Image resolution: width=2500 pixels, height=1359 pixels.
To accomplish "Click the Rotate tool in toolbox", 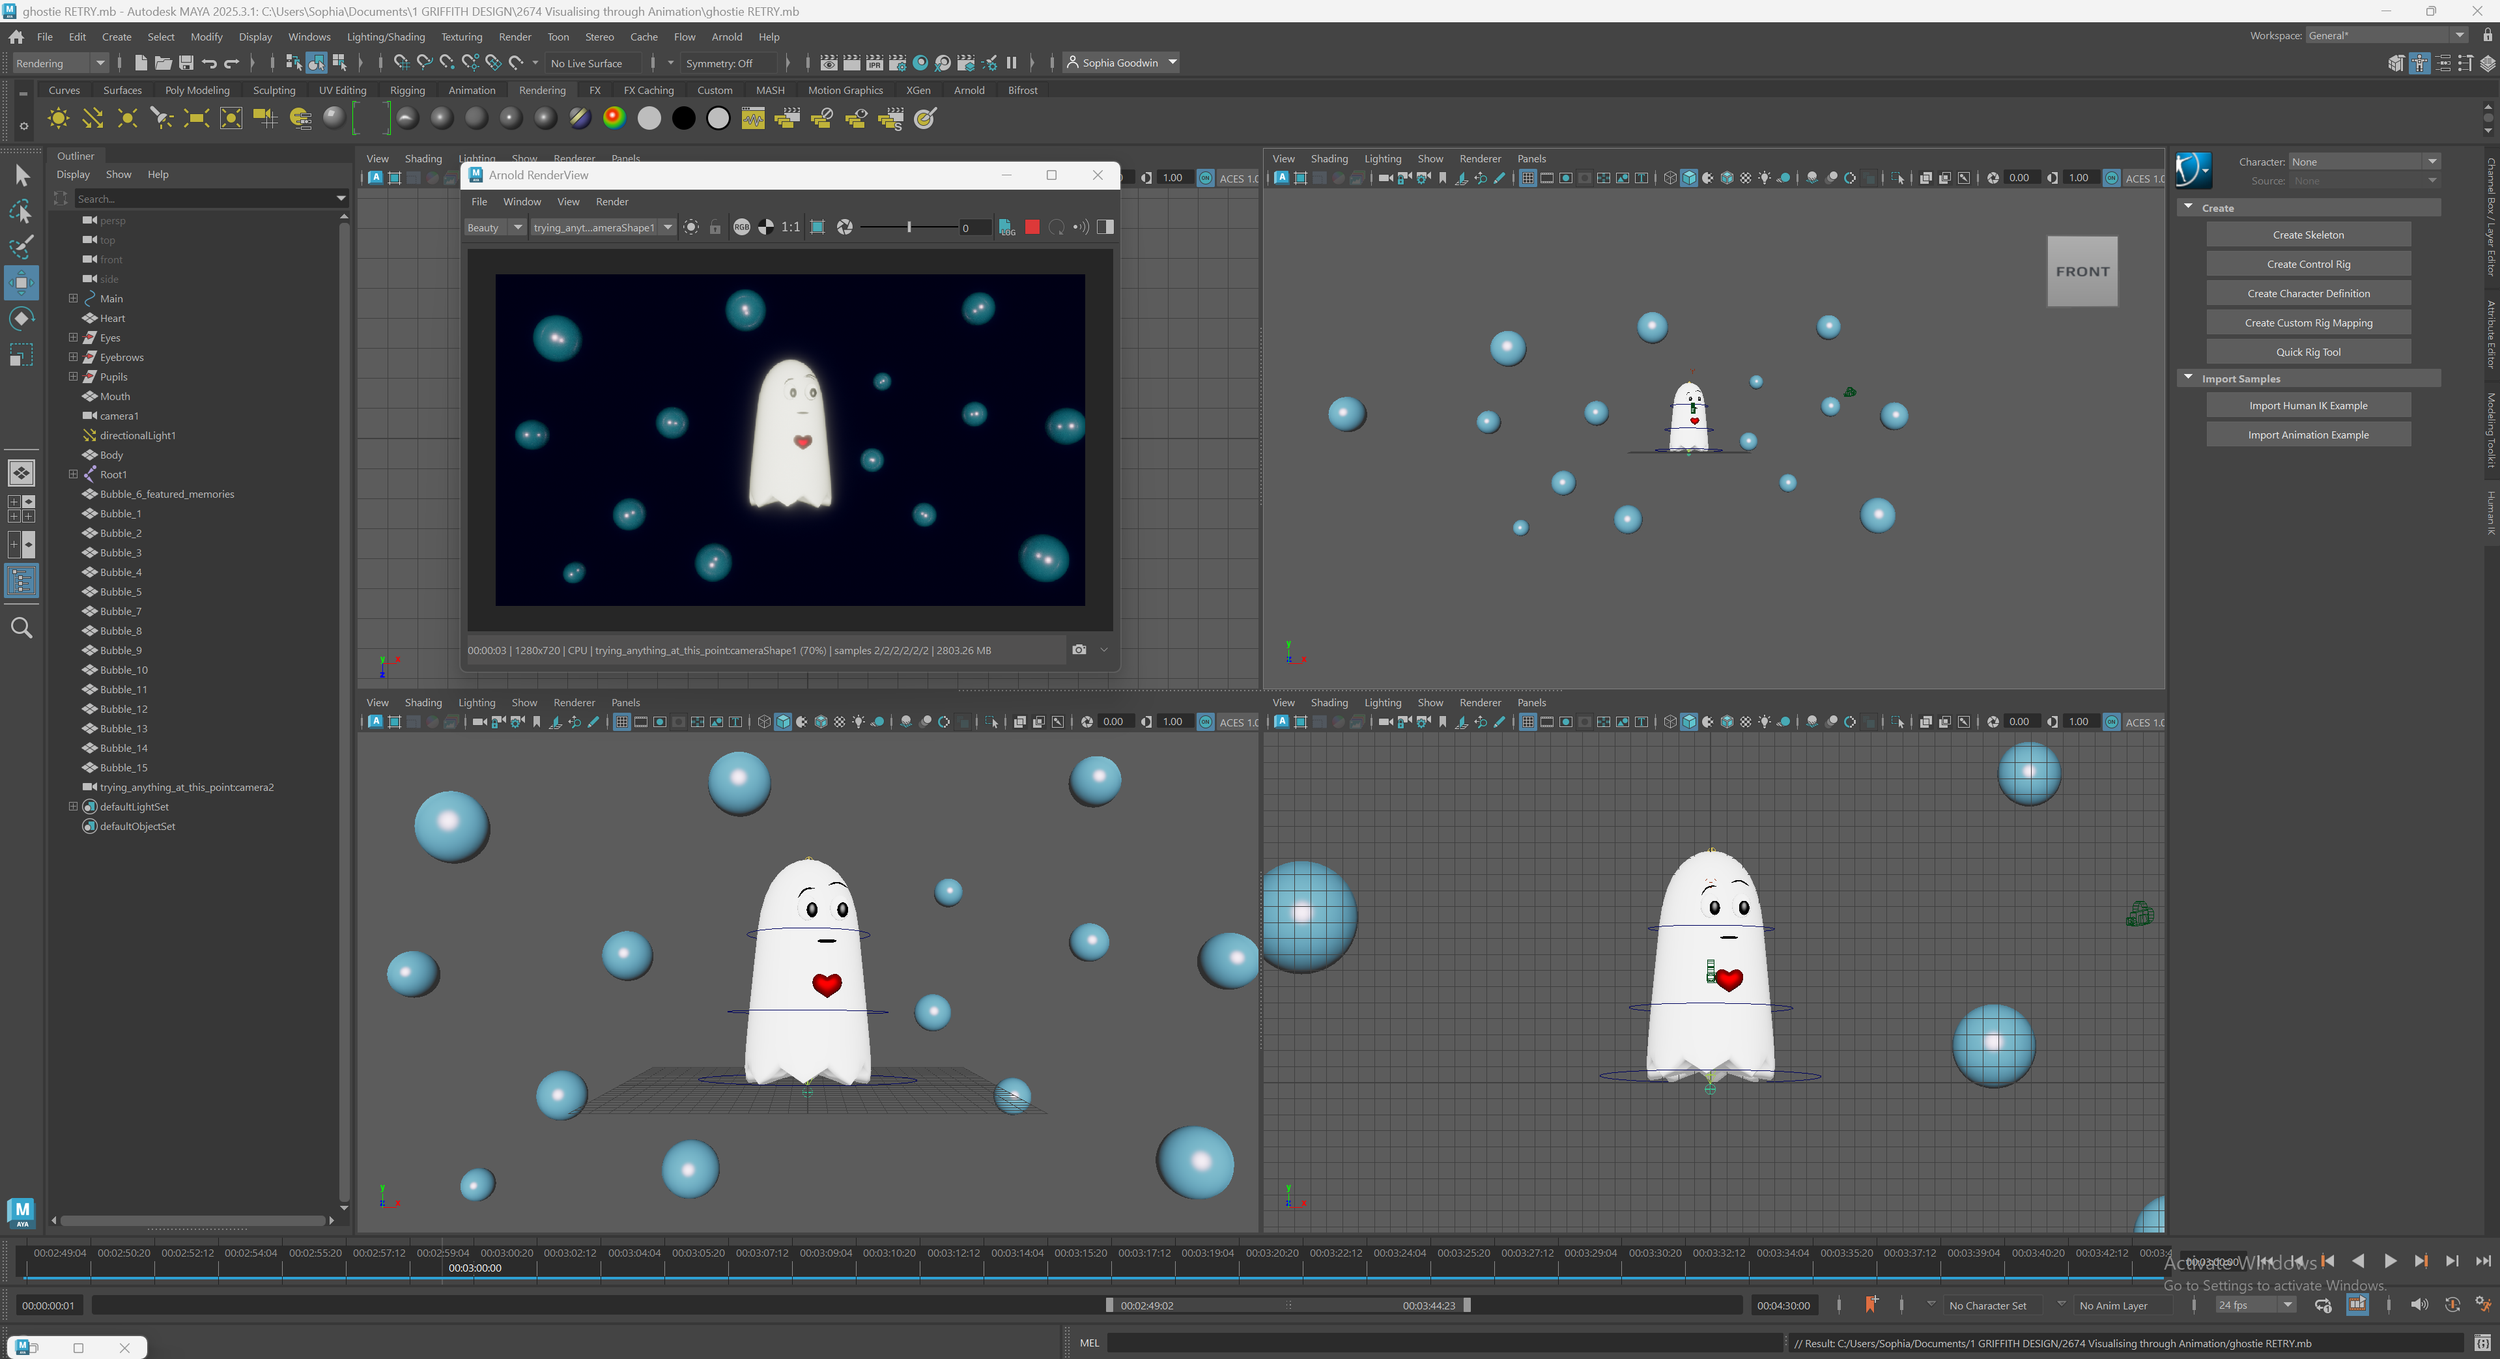I will point(21,318).
